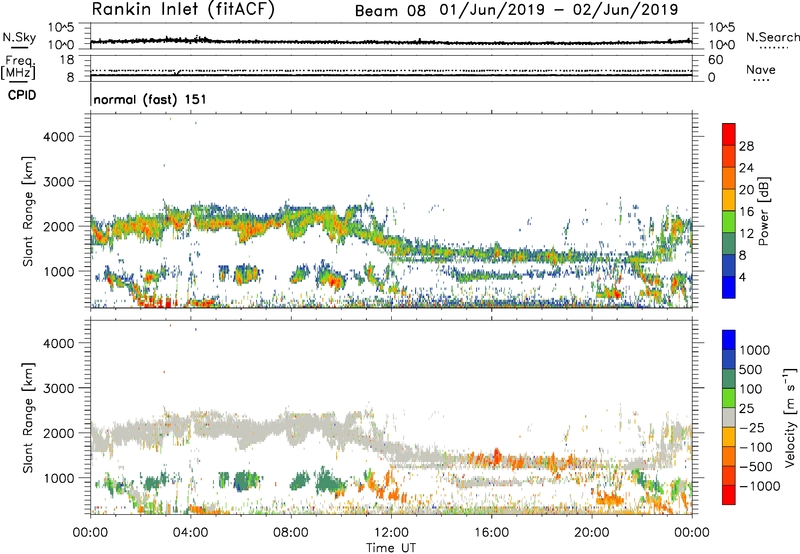This screenshot has width=800, height=554.
Task: Click the date range '01/Jun/2019 – 02/Jun/2019'
Action: tap(559, 10)
